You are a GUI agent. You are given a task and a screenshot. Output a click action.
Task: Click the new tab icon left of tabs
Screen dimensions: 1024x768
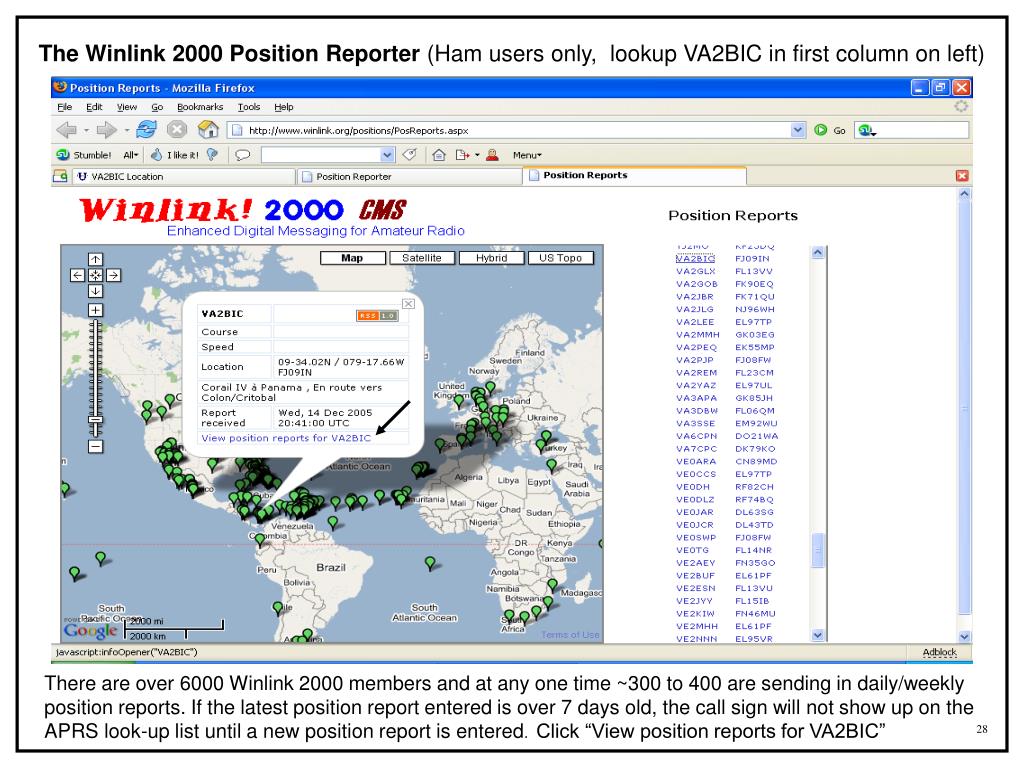click(x=60, y=176)
